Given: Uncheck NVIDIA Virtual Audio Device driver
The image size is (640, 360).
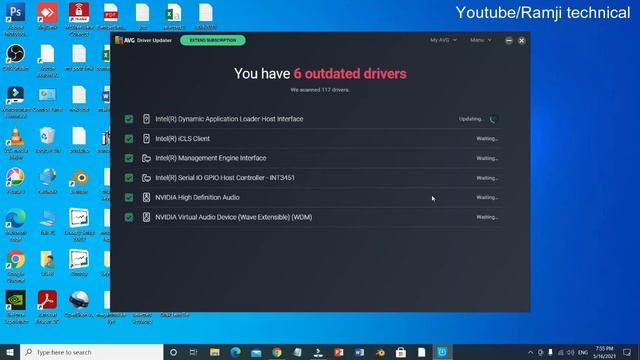Looking at the screenshot, I should click(129, 217).
